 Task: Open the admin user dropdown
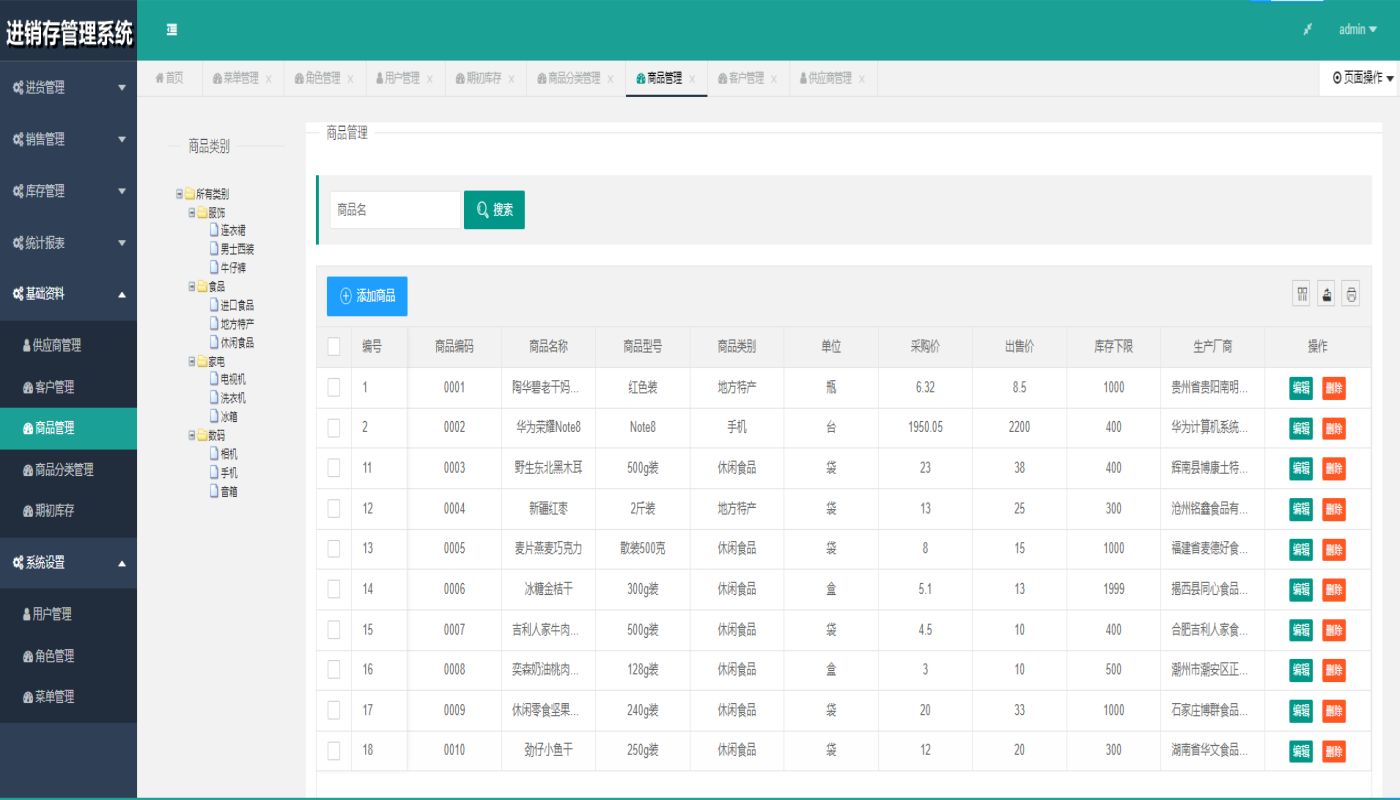(1358, 30)
